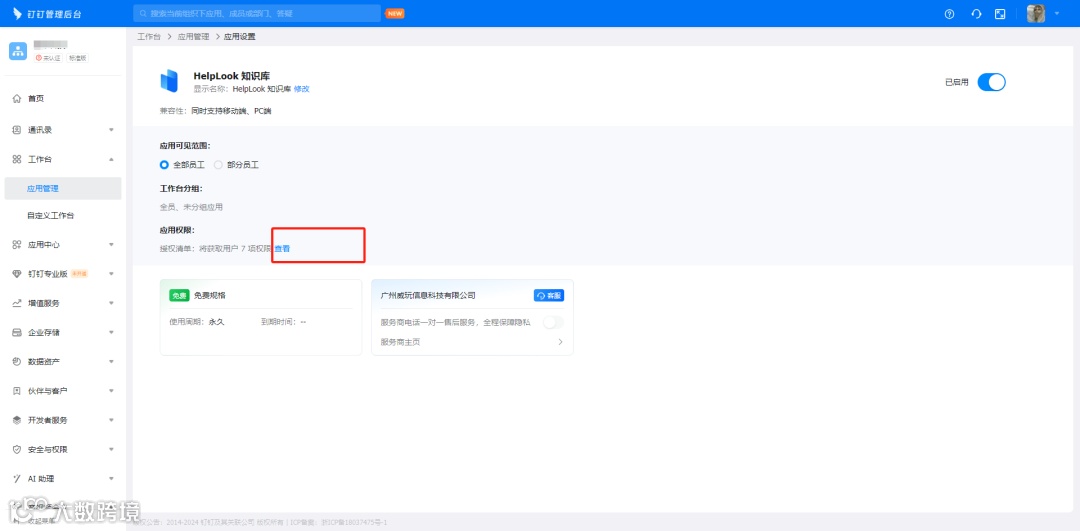Open the 通讯录 menu label
Image resolution: width=1080 pixels, height=531 pixels.
[40, 129]
